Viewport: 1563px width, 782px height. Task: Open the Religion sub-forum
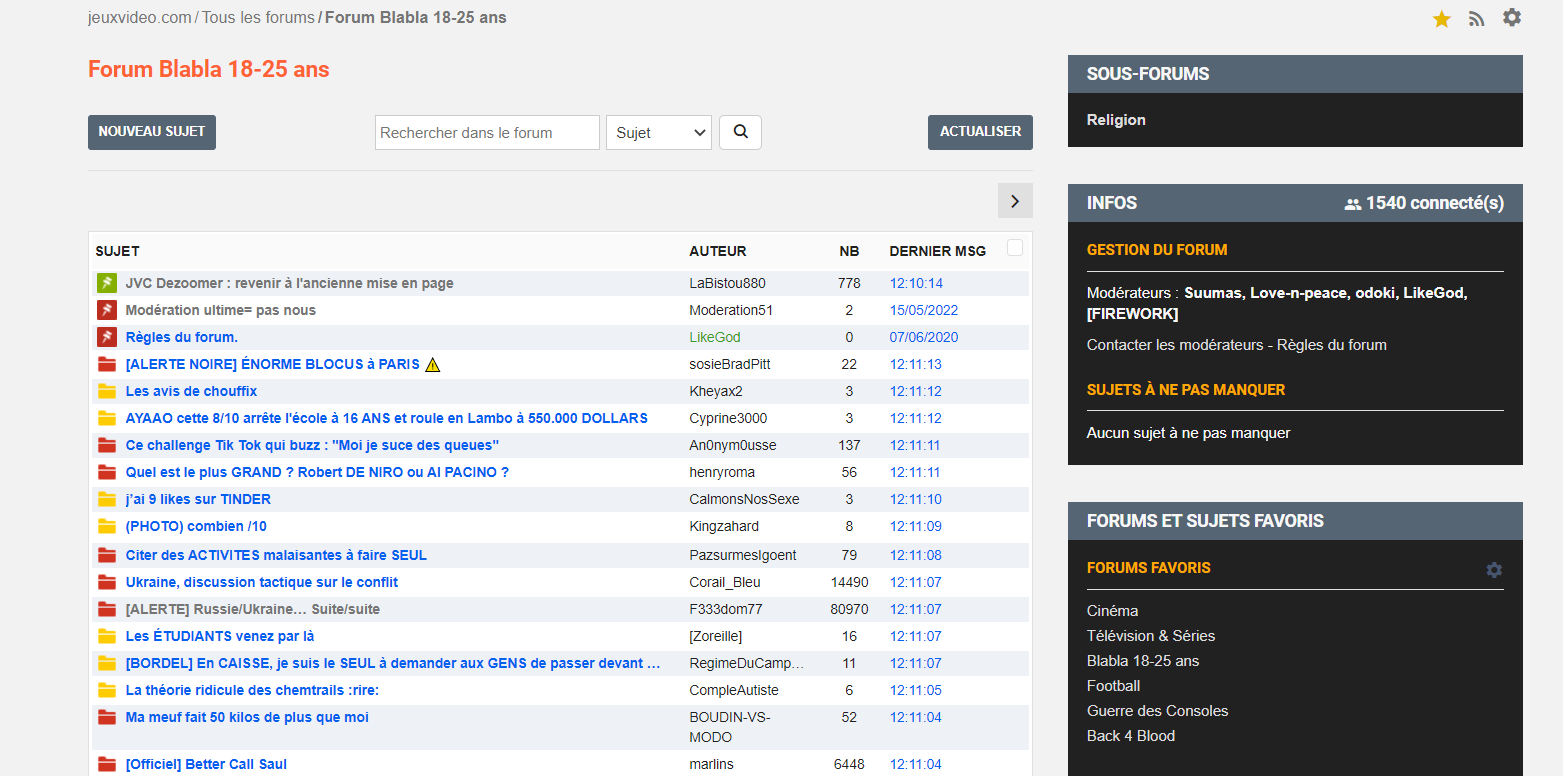click(x=1116, y=120)
